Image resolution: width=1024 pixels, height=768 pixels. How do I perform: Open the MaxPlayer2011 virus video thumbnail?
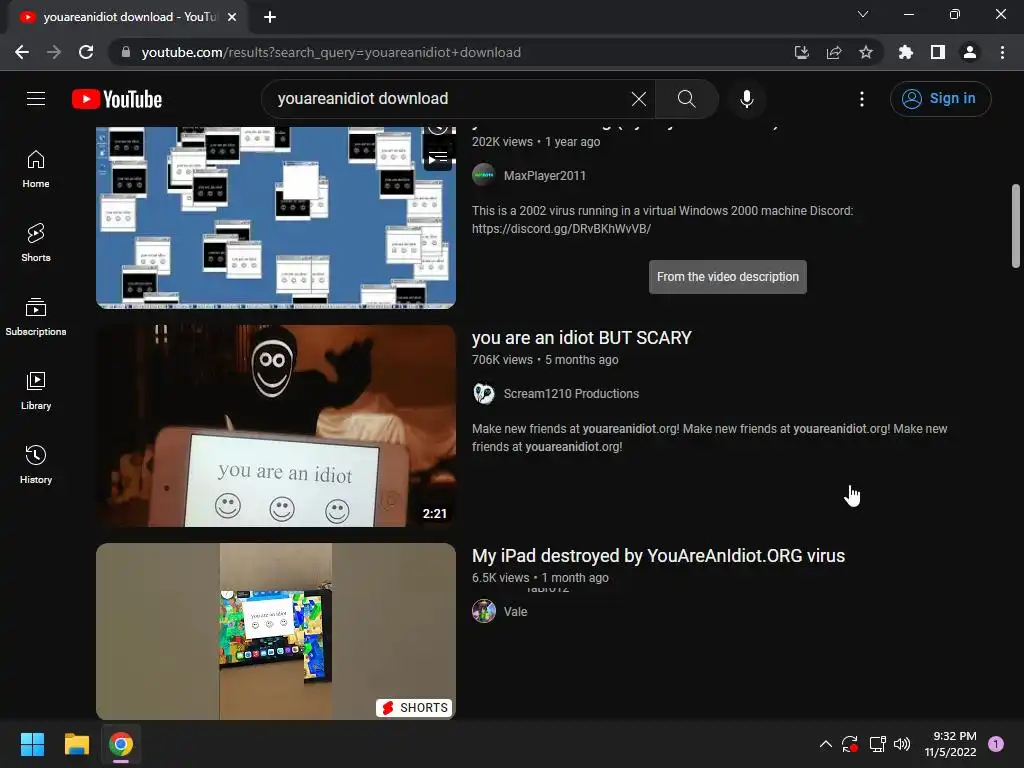(276, 217)
